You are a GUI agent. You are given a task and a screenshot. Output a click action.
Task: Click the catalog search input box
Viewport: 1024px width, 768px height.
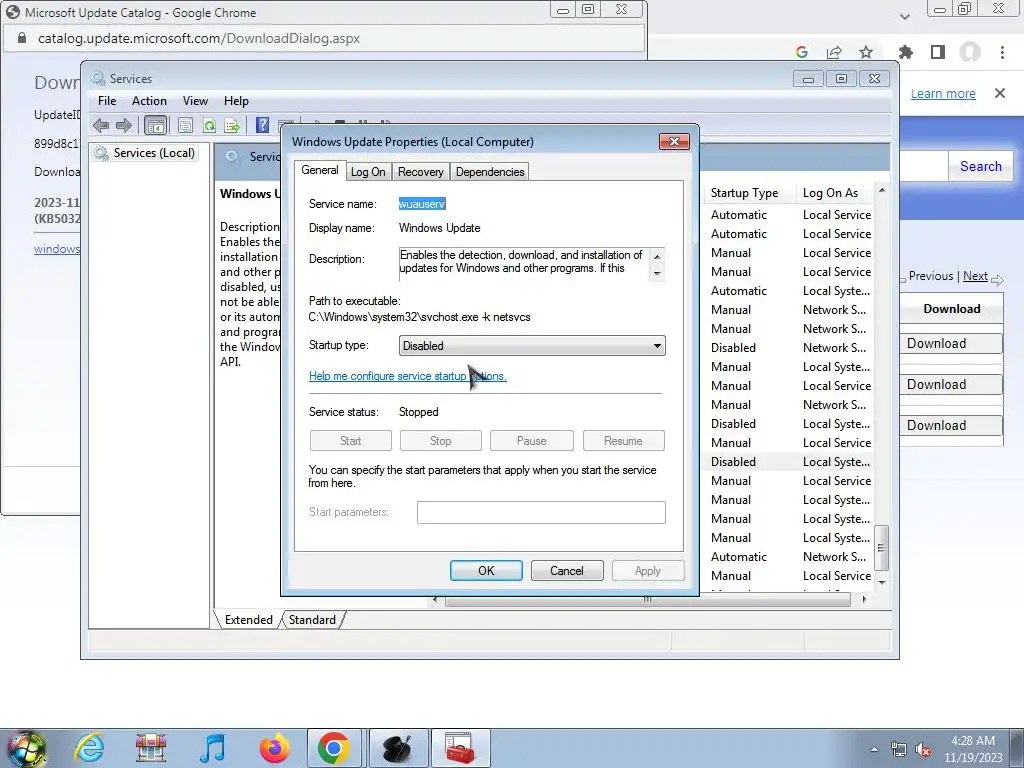(924, 167)
